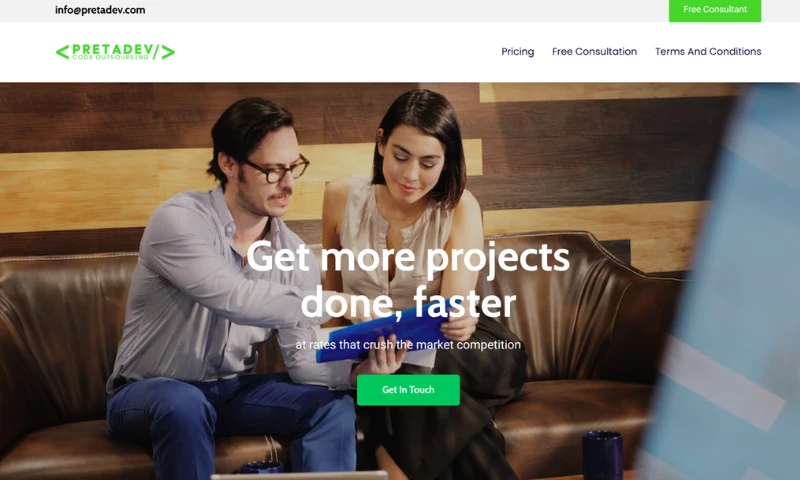Image resolution: width=800 pixels, height=480 pixels.
Task: Click the wooden wall panel behind the couple
Action: [x=587, y=153]
